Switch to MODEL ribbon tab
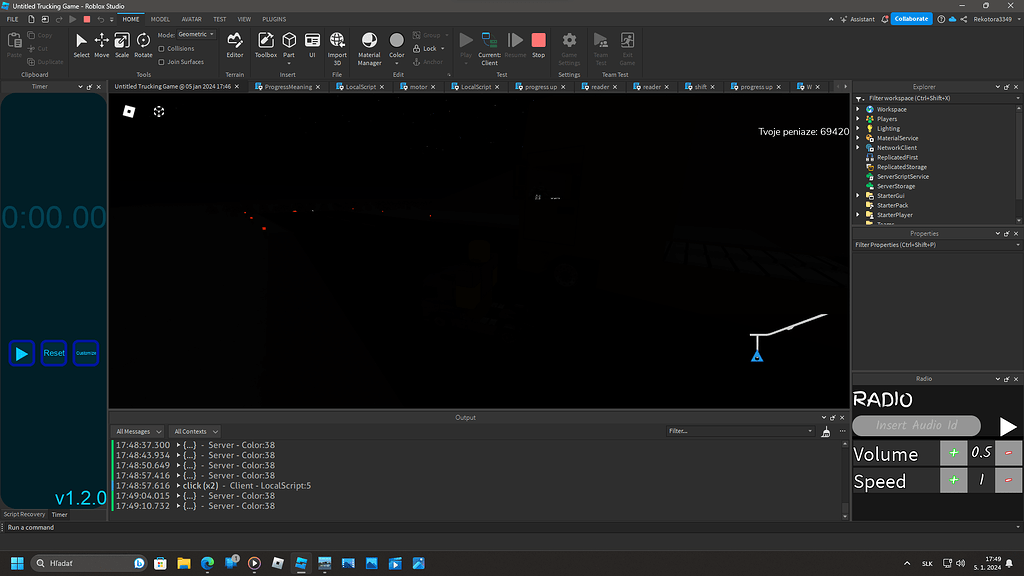The height and width of the screenshot is (576, 1024). click(x=160, y=19)
